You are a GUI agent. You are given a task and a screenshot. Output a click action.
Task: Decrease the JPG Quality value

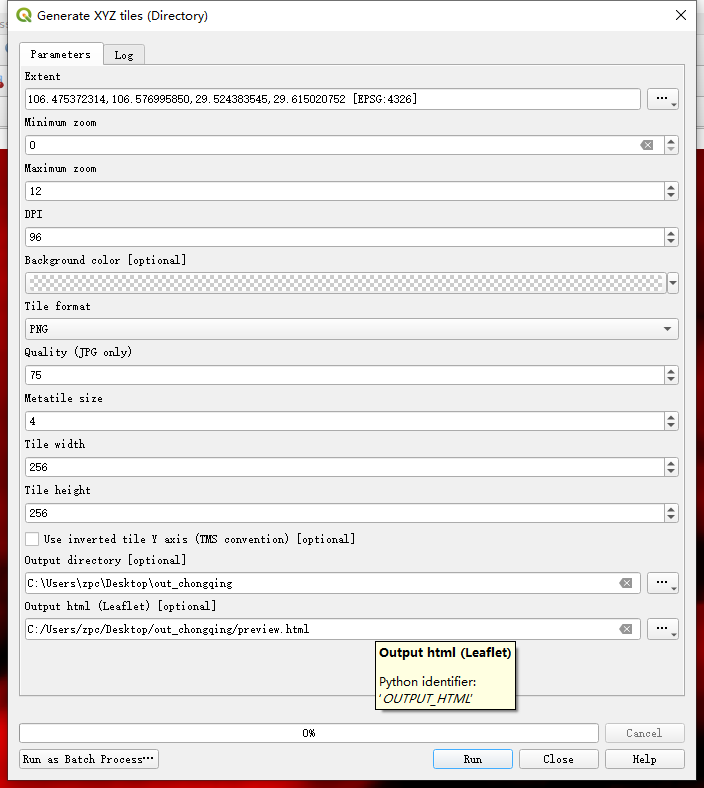tap(671, 379)
